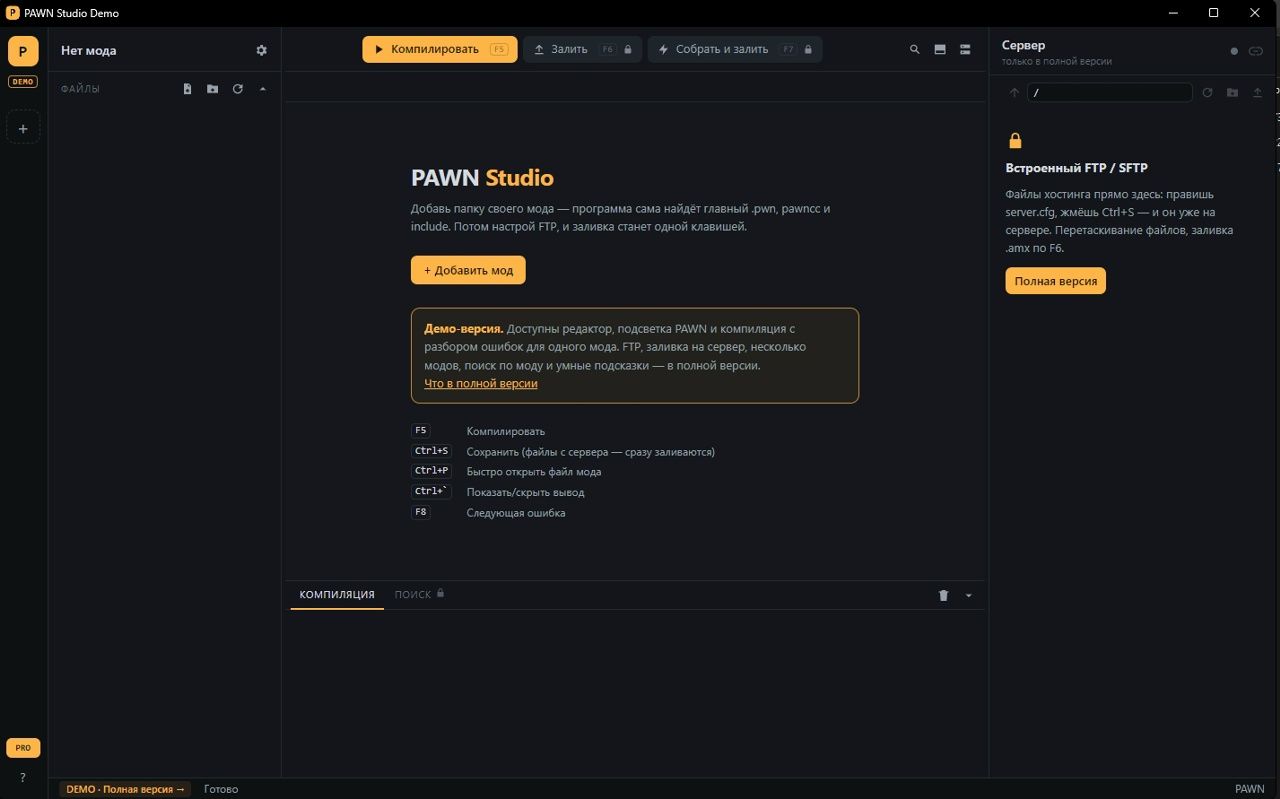Click the orange P mod icon in sidebar
The width and height of the screenshot is (1280, 799).
coord(23,51)
